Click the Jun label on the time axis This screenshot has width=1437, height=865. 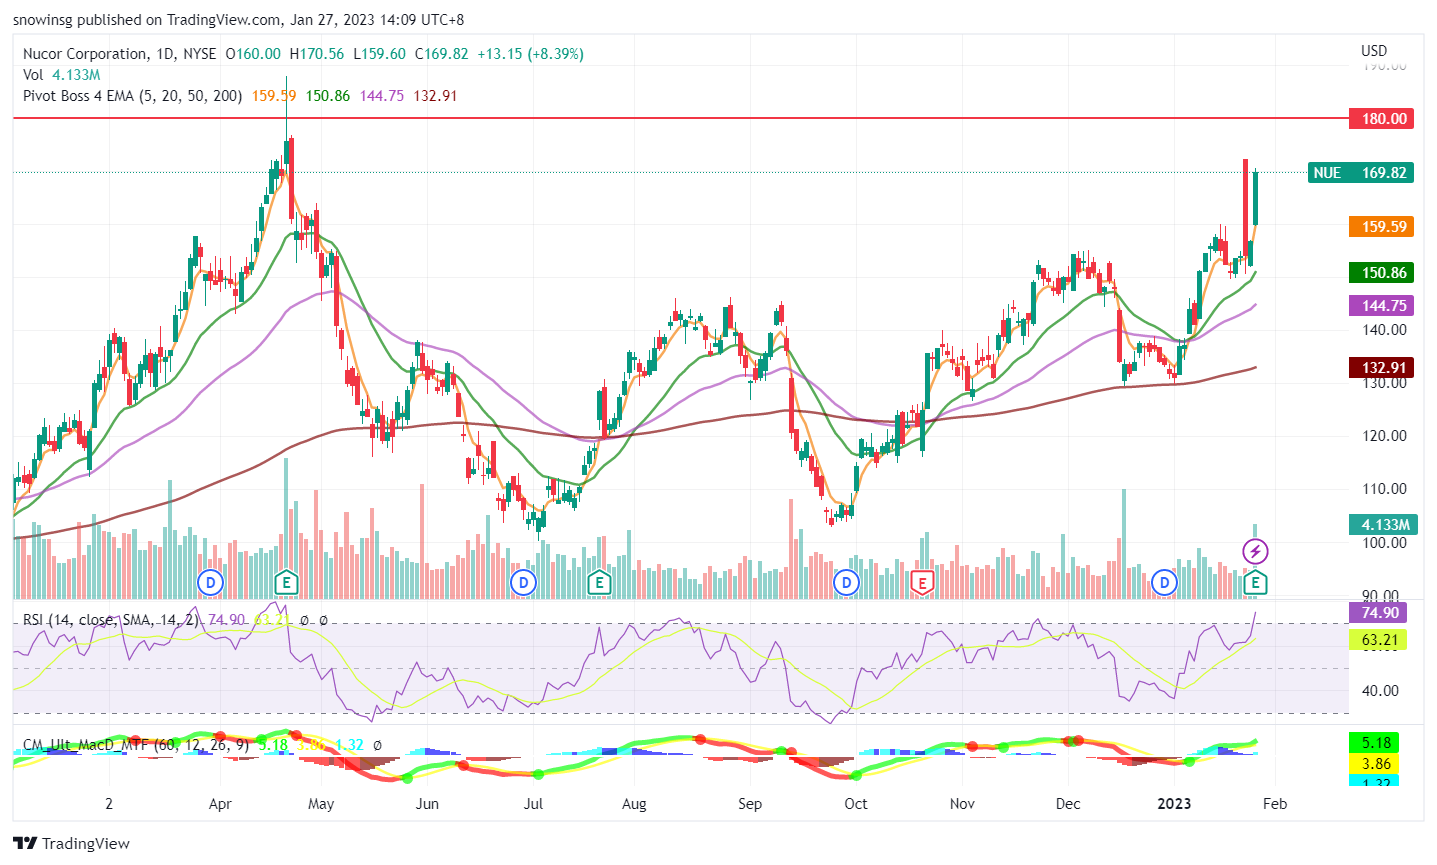427,803
